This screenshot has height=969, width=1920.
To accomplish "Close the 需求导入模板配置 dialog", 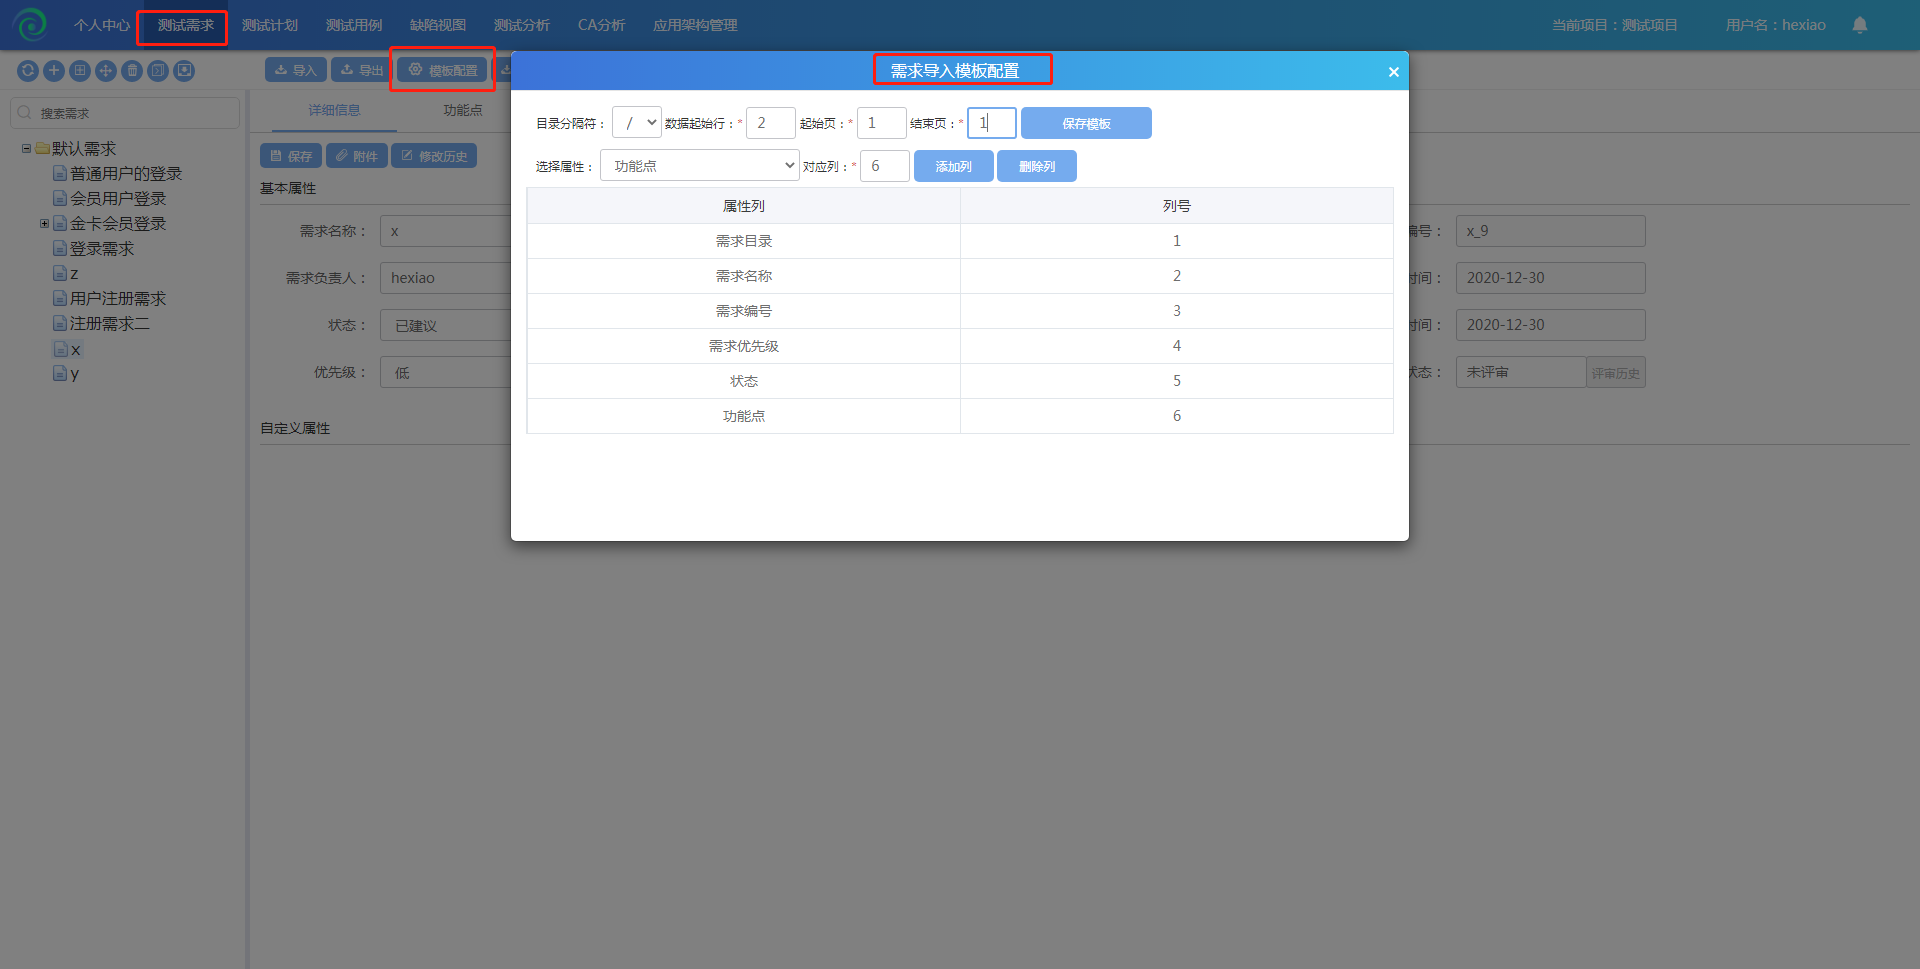I will pyautogui.click(x=1393, y=72).
